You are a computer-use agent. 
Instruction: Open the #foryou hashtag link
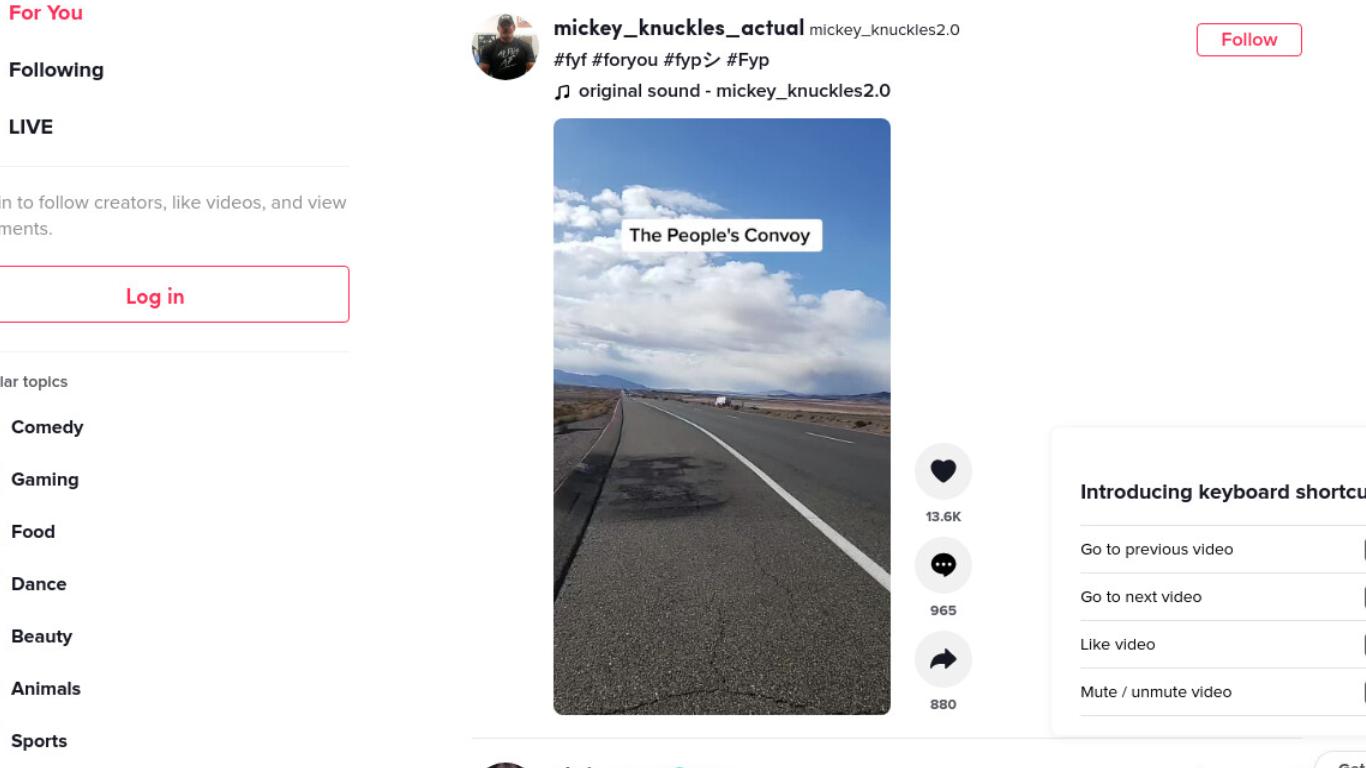(625, 60)
